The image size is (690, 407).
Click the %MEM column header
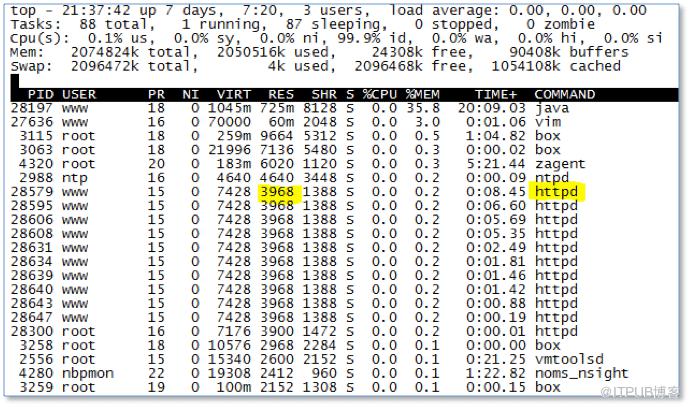[422, 94]
